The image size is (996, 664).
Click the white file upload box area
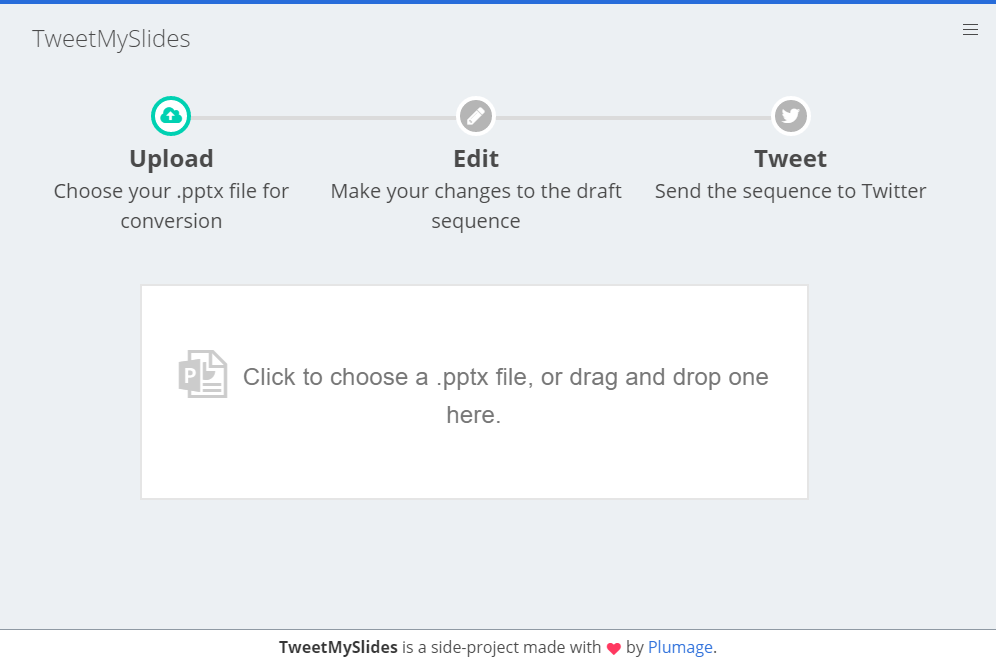(474, 392)
